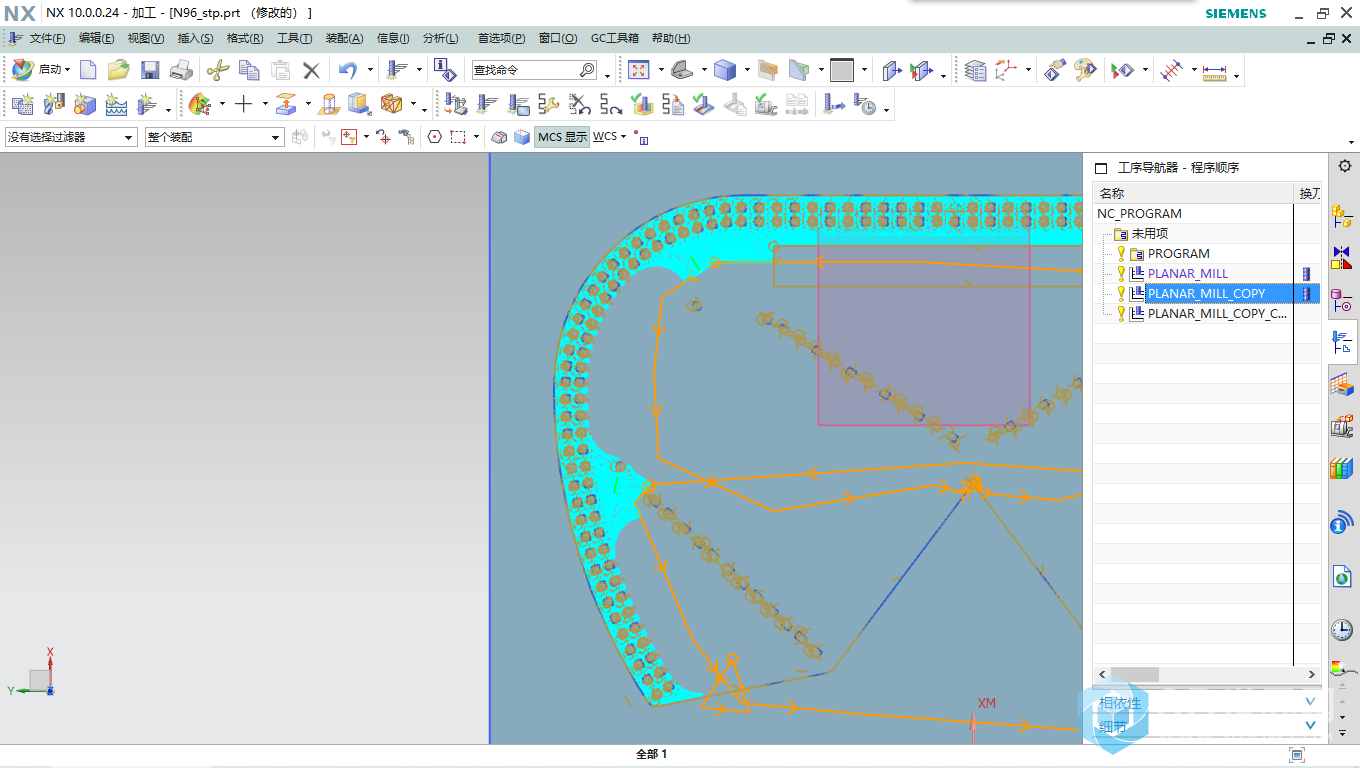Open the 文件(F) menu
Image resolution: width=1360 pixels, height=768 pixels.
47,38
